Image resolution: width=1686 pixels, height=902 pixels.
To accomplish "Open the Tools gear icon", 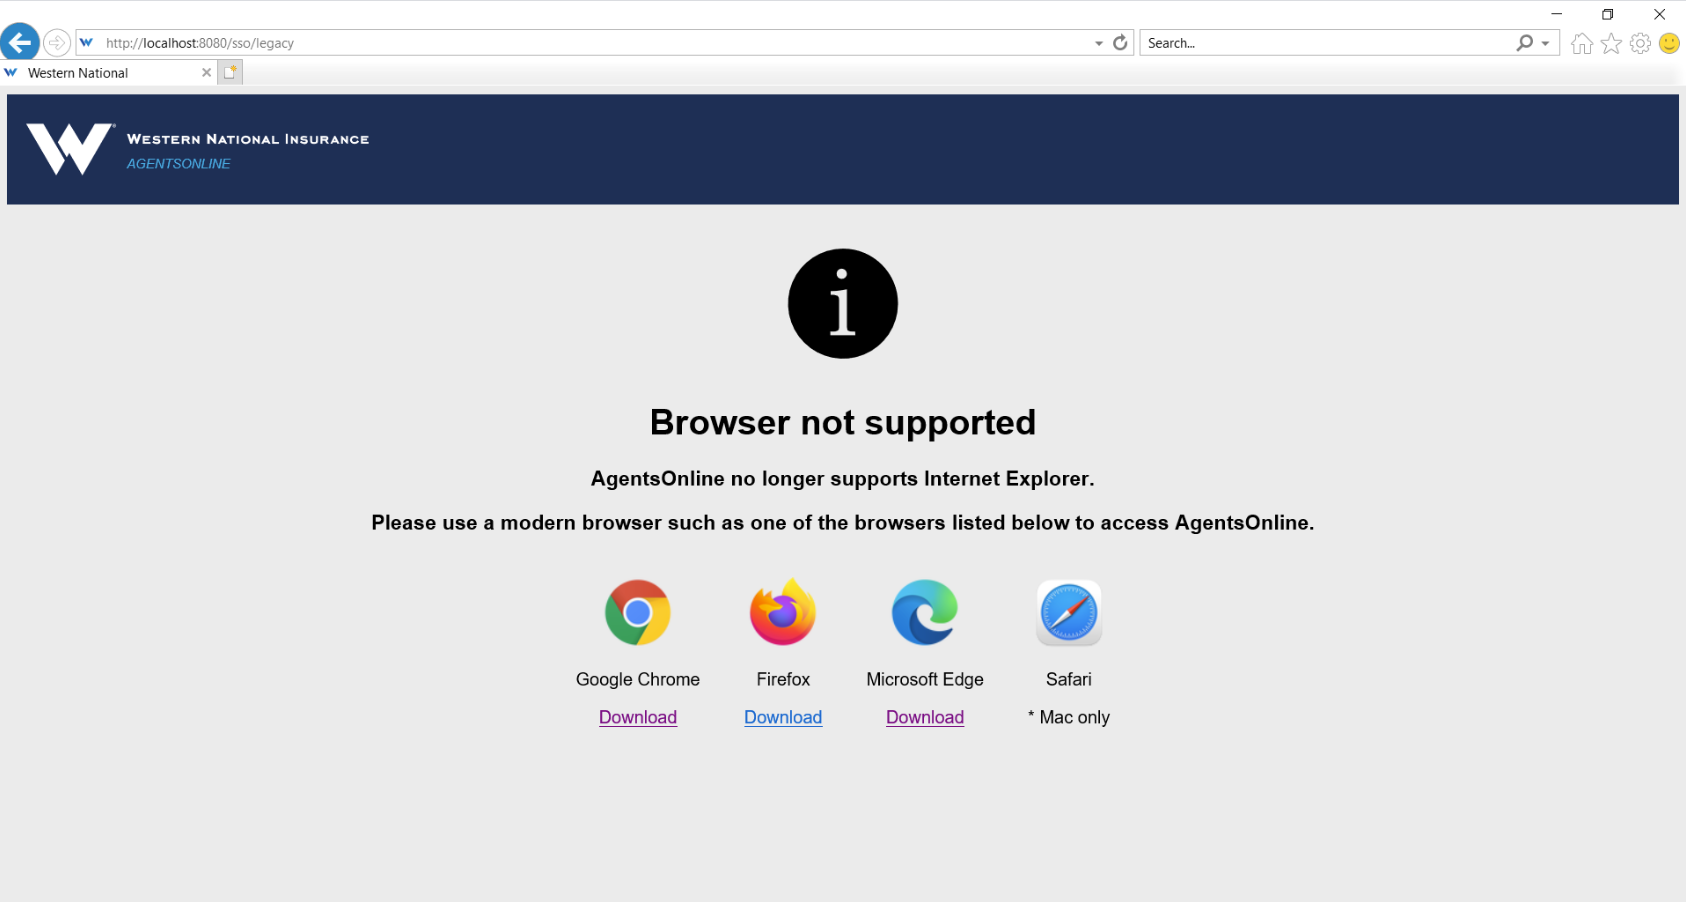I will tap(1640, 43).
